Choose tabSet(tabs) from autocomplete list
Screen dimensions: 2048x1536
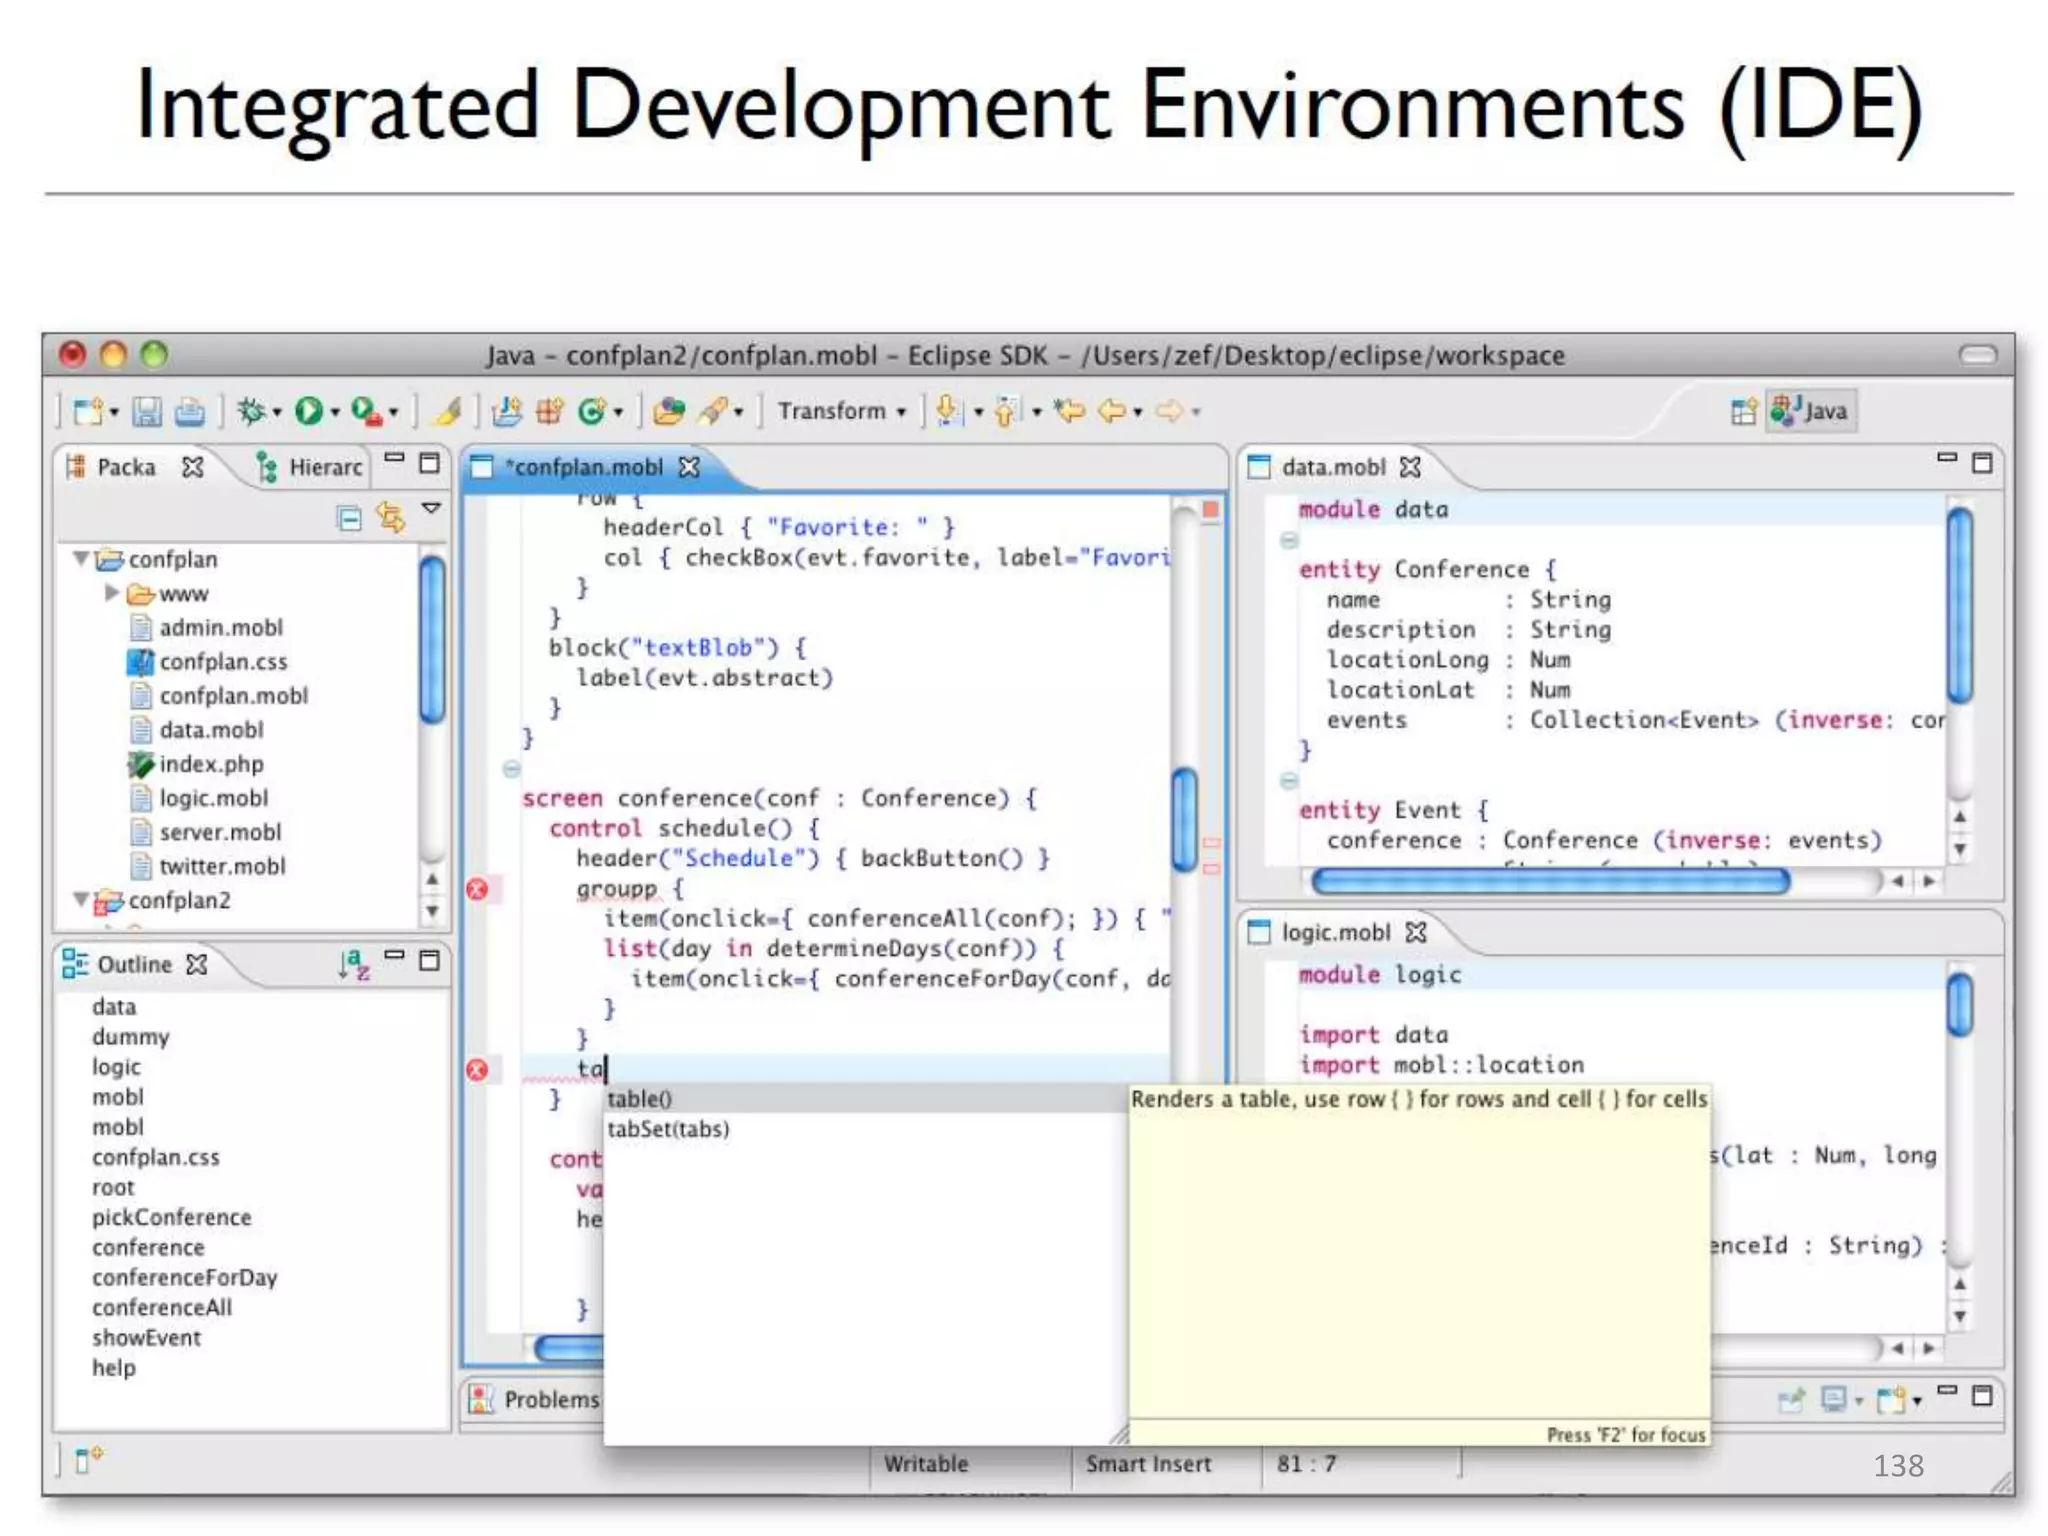tap(668, 1129)
